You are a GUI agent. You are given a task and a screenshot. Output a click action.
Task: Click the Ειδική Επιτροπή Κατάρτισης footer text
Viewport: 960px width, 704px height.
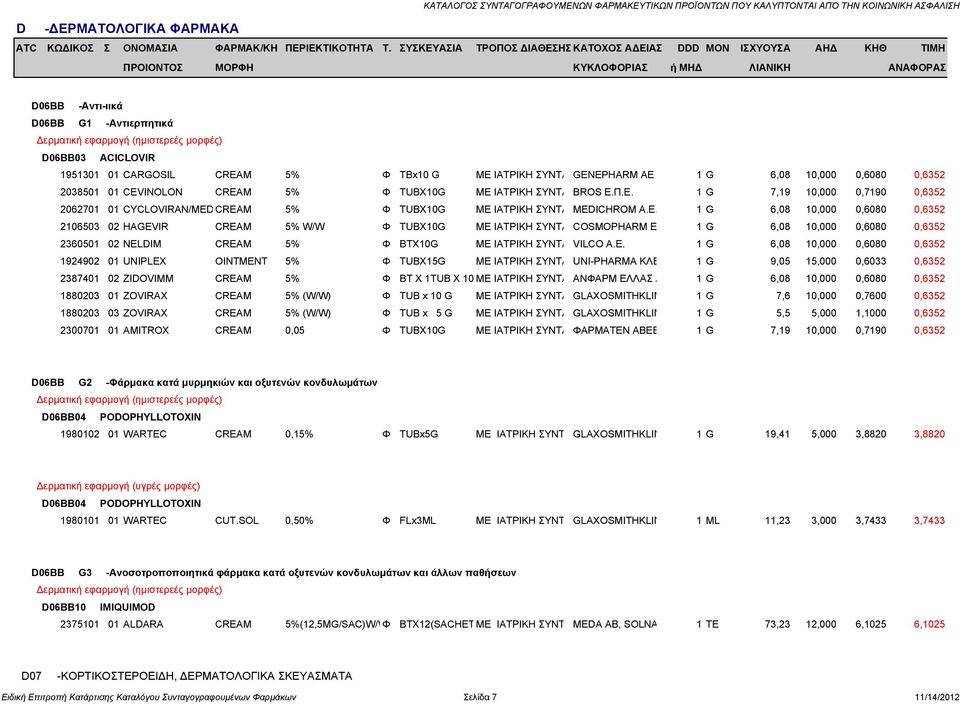pos(149,697)
